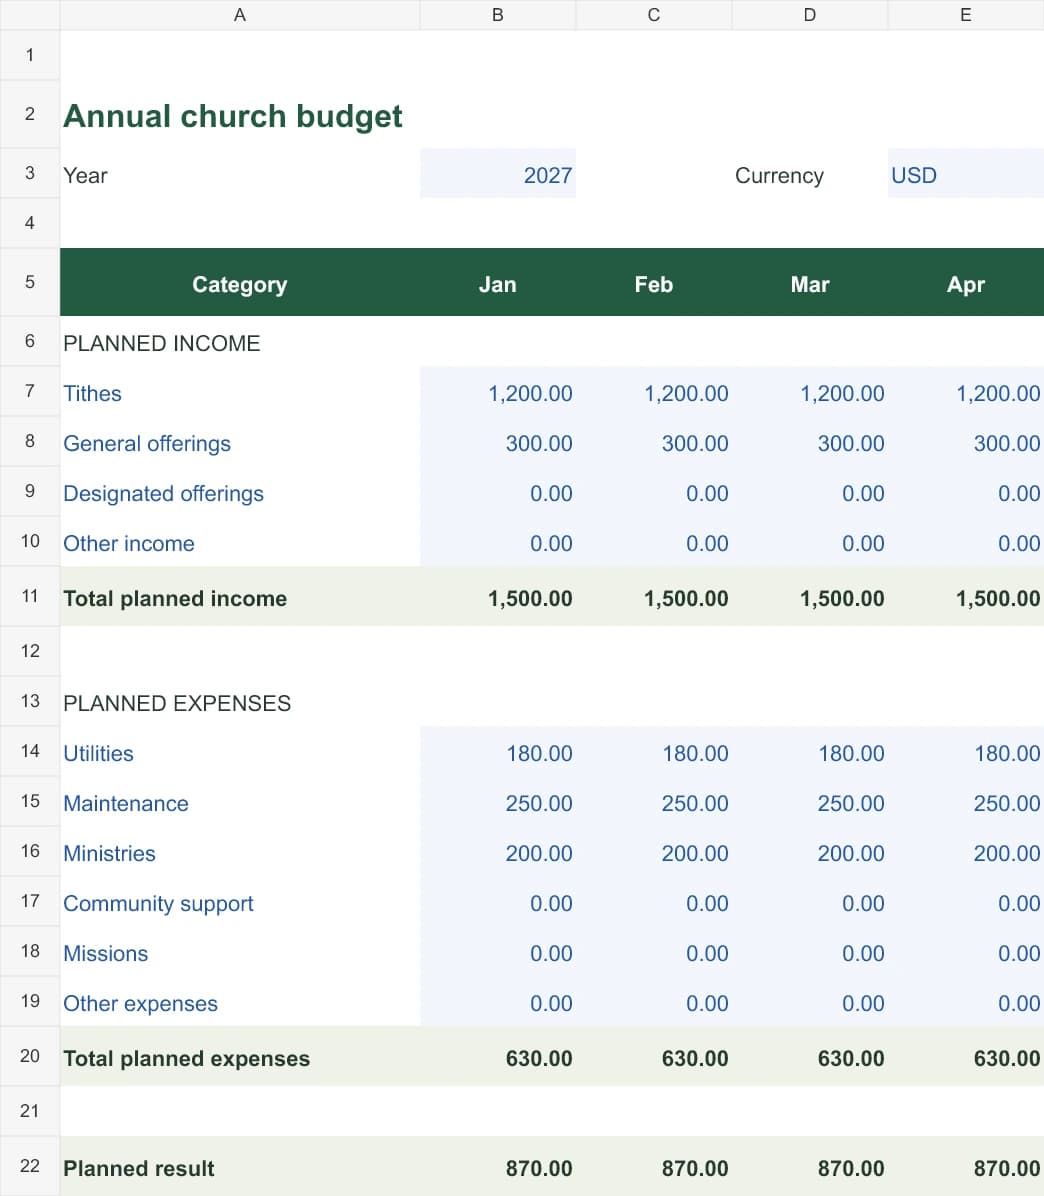Select column B header
Screen dimensions: 1044x1196
pos(498,15)
